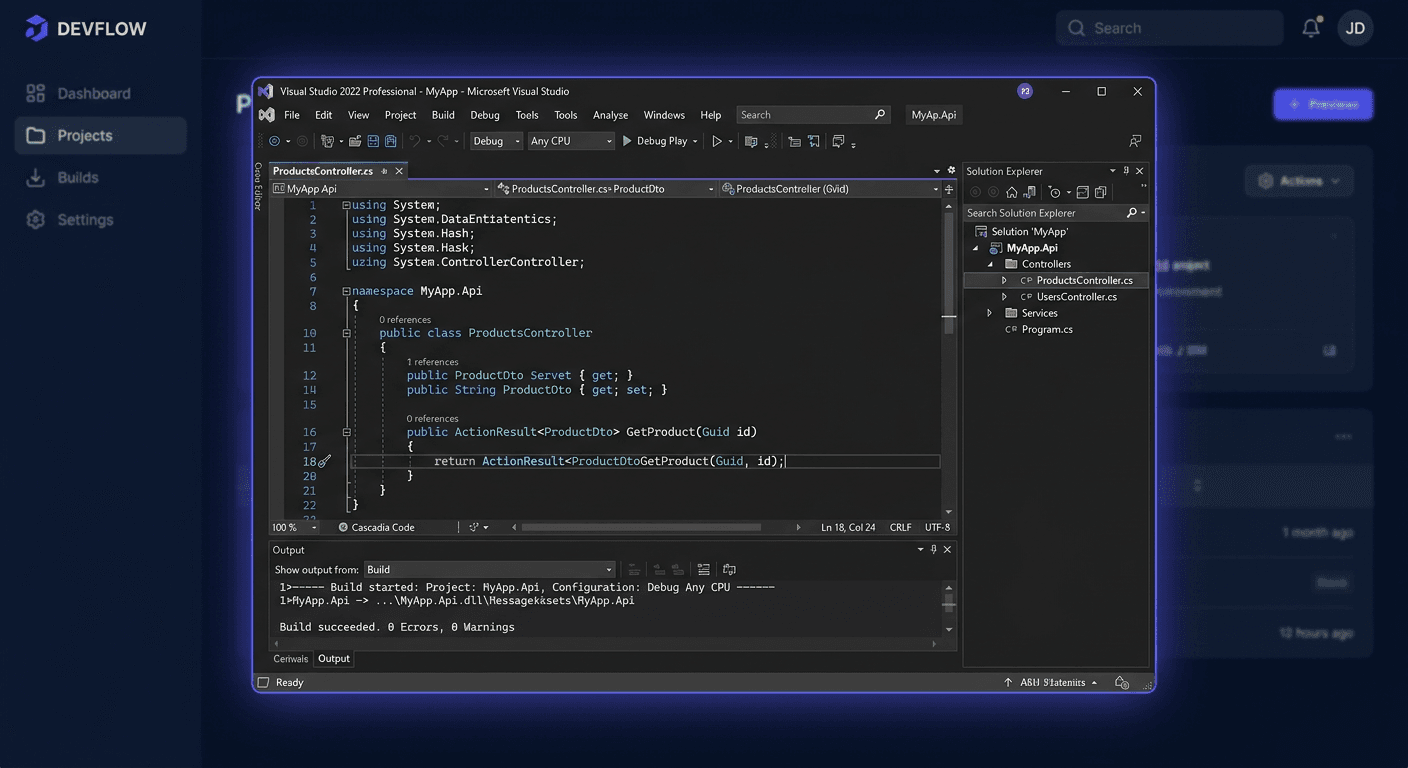The image size is (1408, 768).
Task: Switch to the Ceriwals tab below Output
Action: tap(290, 658)
